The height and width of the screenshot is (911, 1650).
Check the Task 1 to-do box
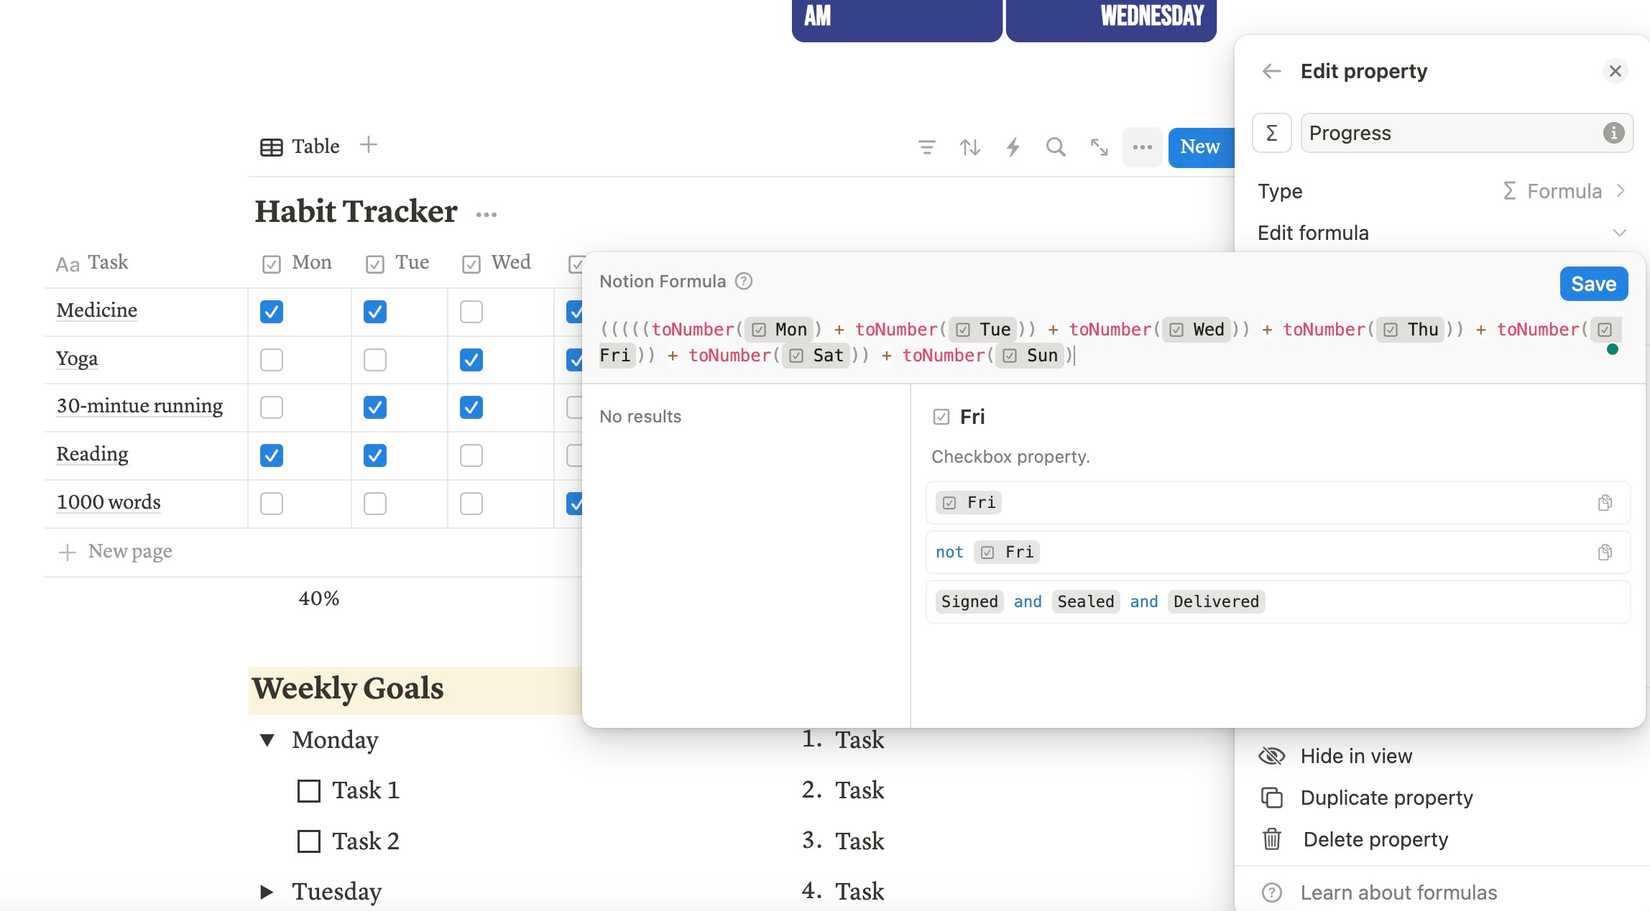click(309, 791)
